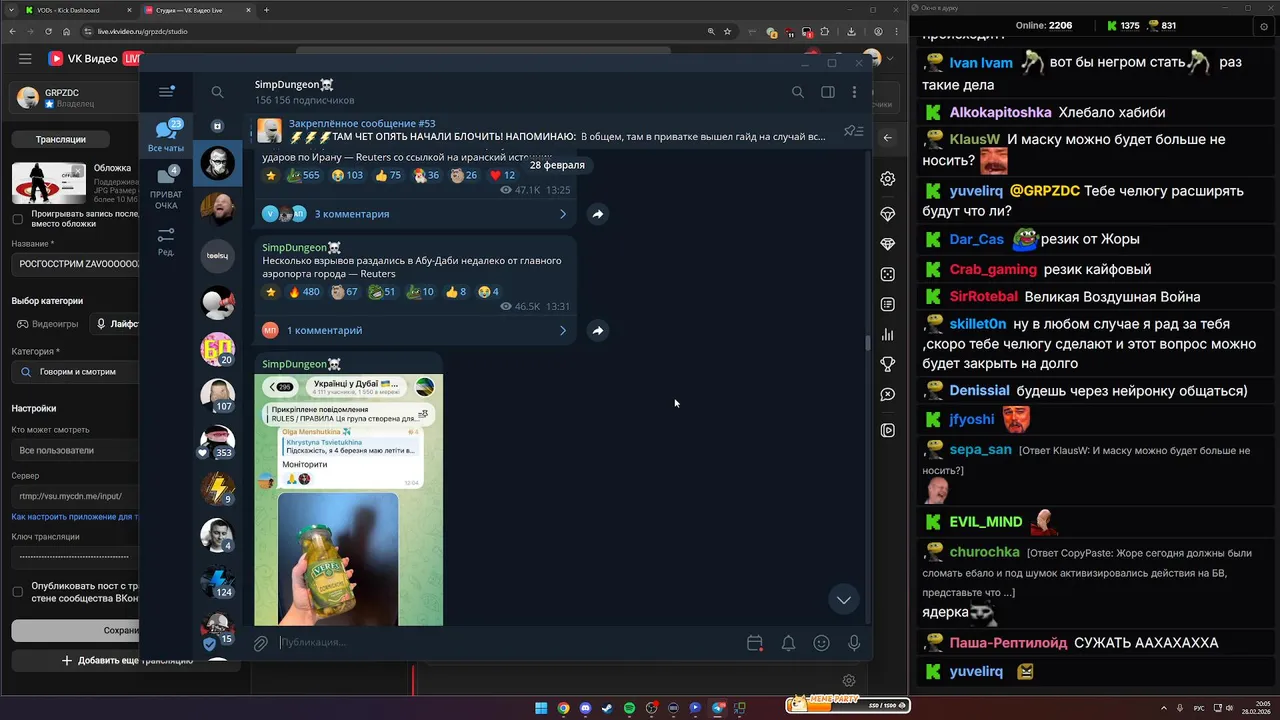Click back arrow in Kick sidebar
Screen dimensions: 1280x720
[888, 138]
